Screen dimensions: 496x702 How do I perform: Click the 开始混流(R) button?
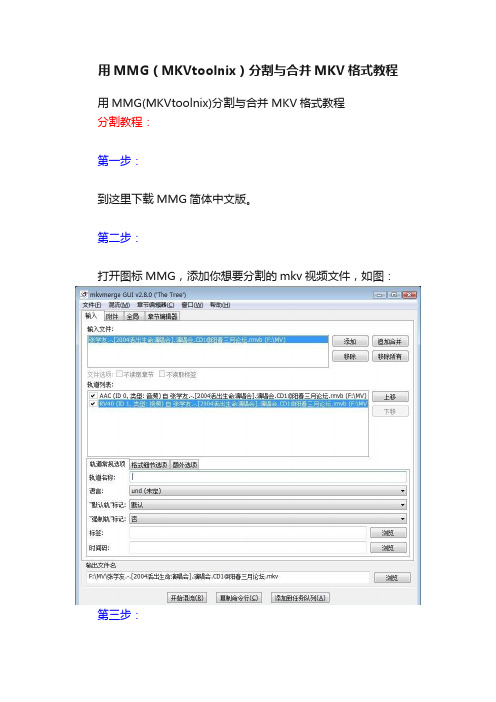[x=187, y=598]
